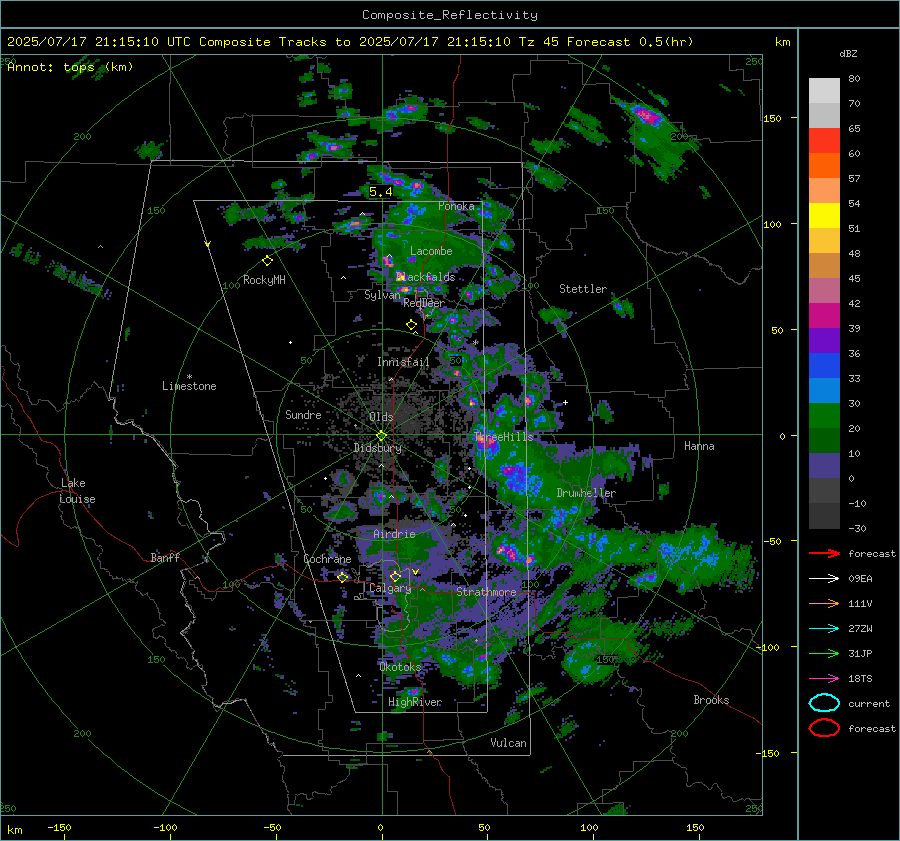Click the RockyMH label

click(264, 280)
